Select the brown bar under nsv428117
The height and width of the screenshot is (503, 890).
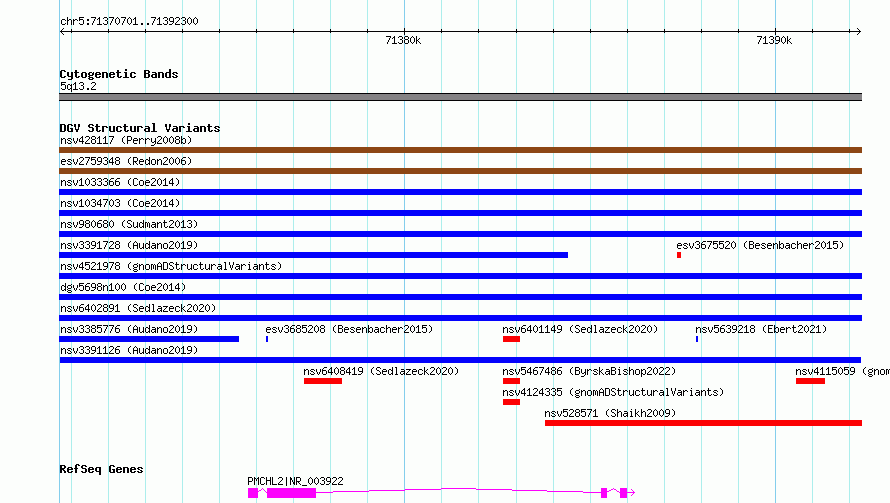[460, 150]
